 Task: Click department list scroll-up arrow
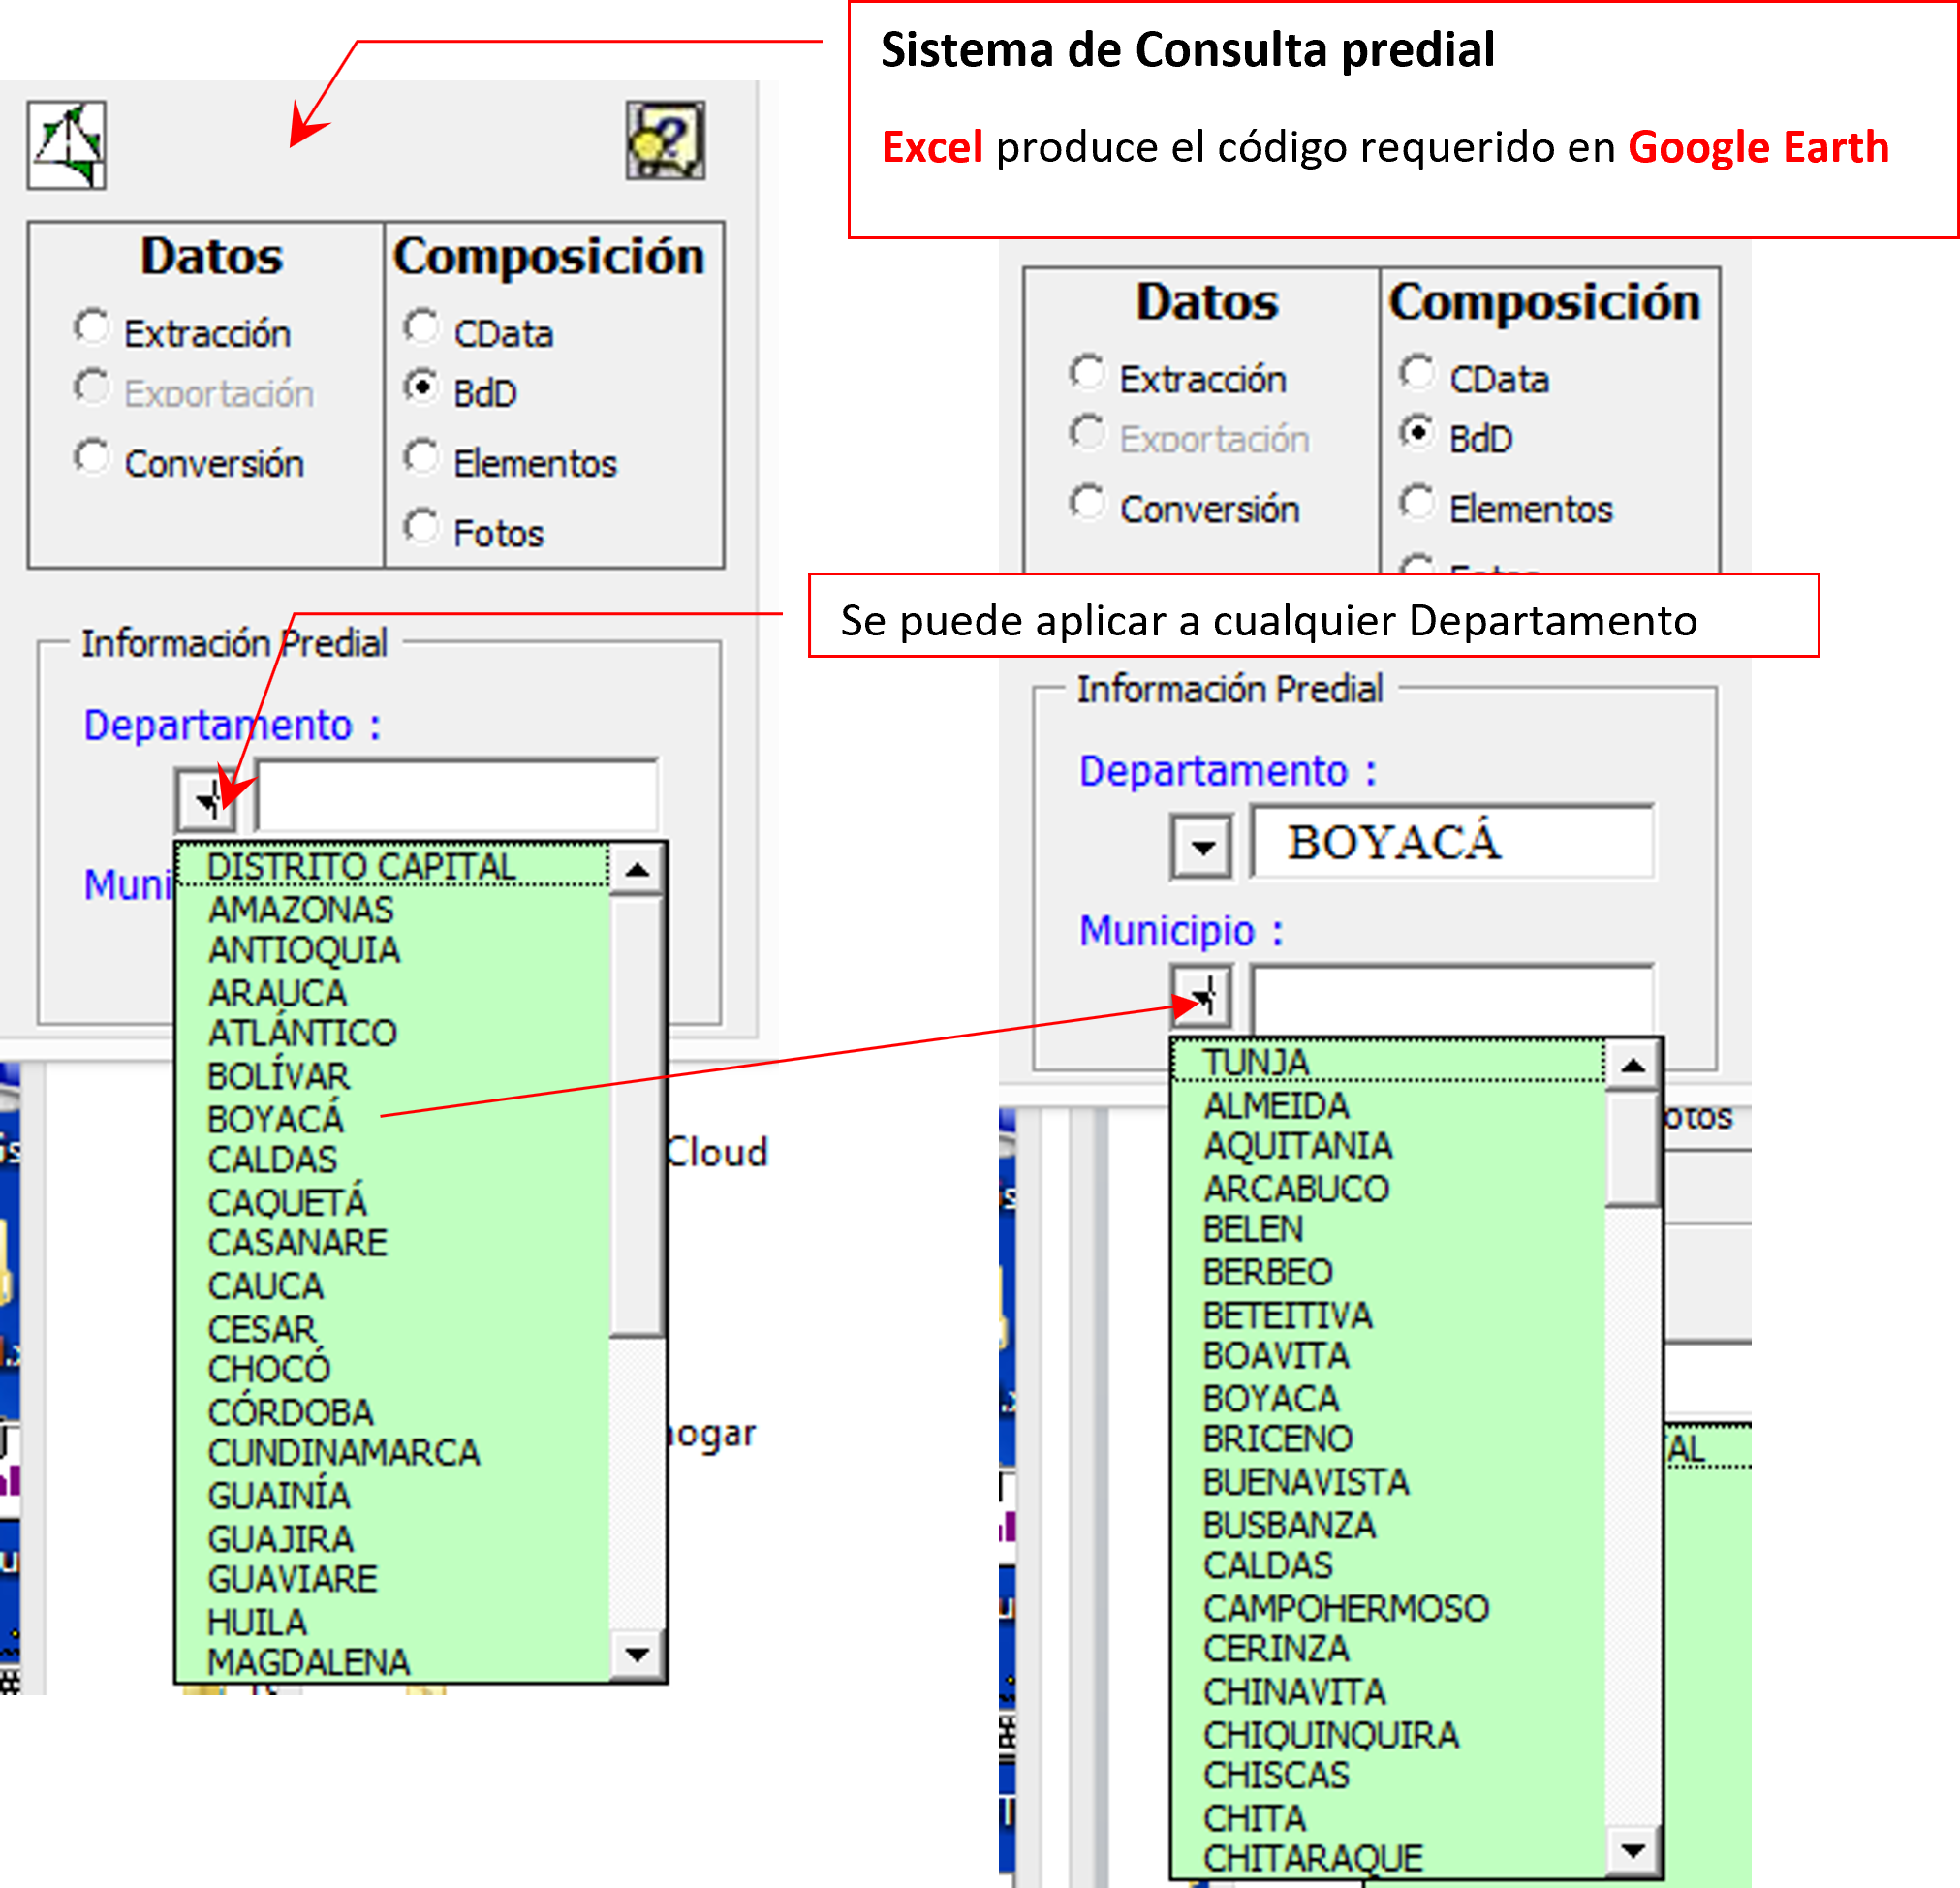637,870
